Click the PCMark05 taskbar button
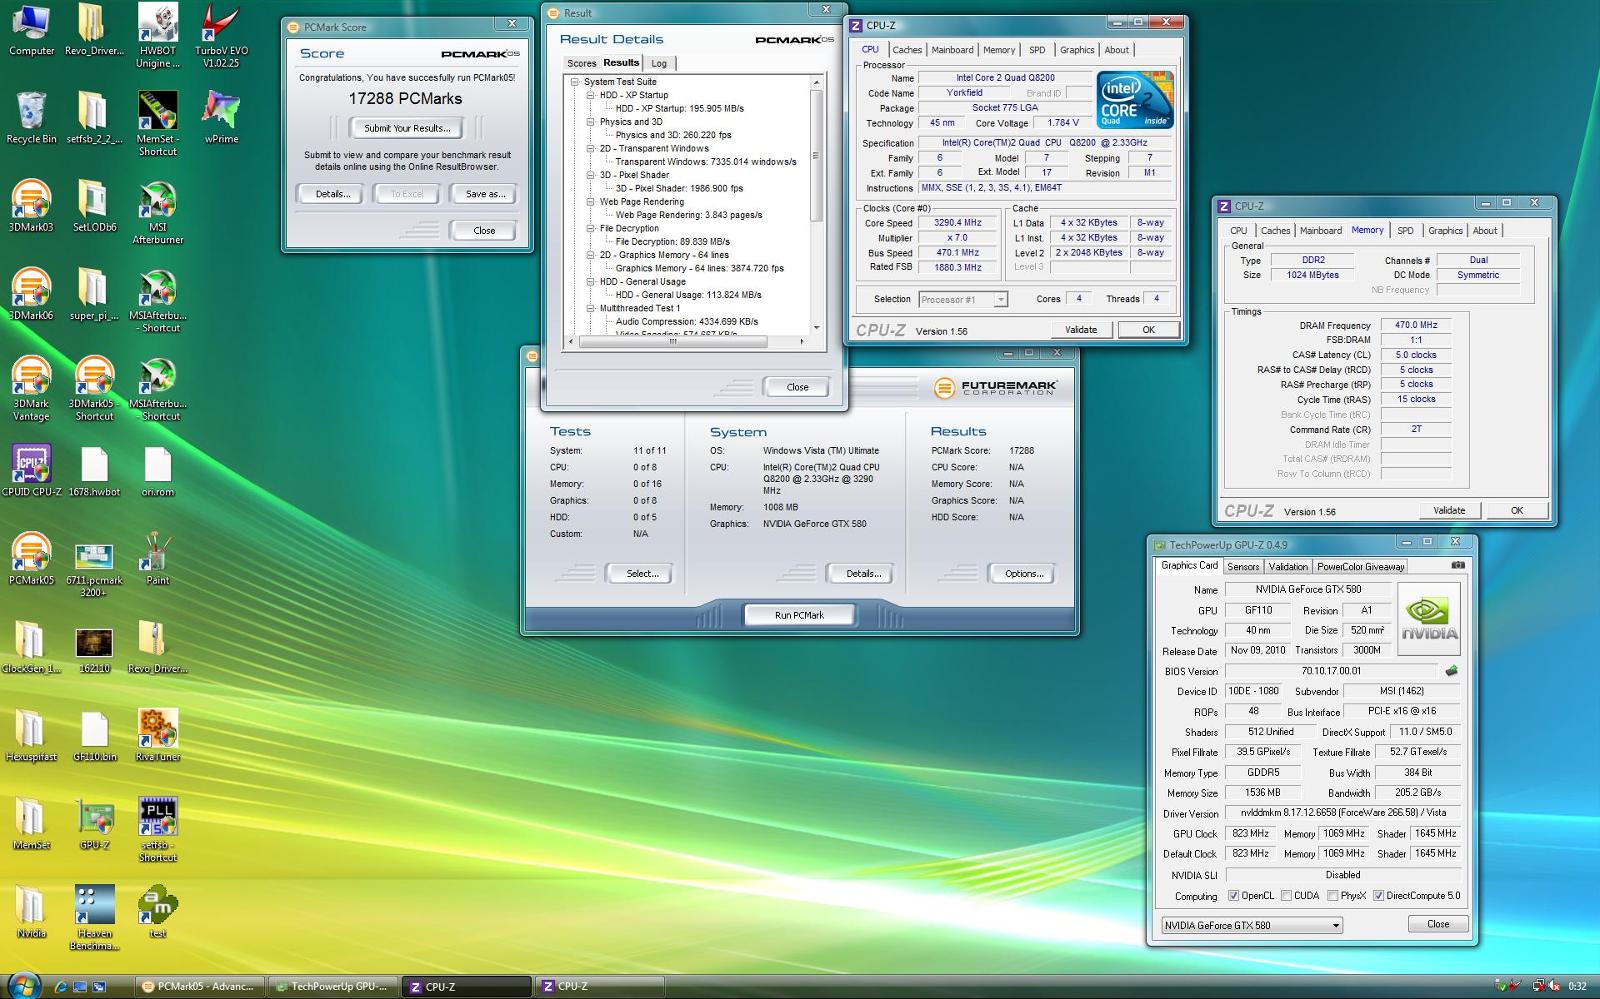This screenshot has width=1600, height=999. click(x=199, y=986)
